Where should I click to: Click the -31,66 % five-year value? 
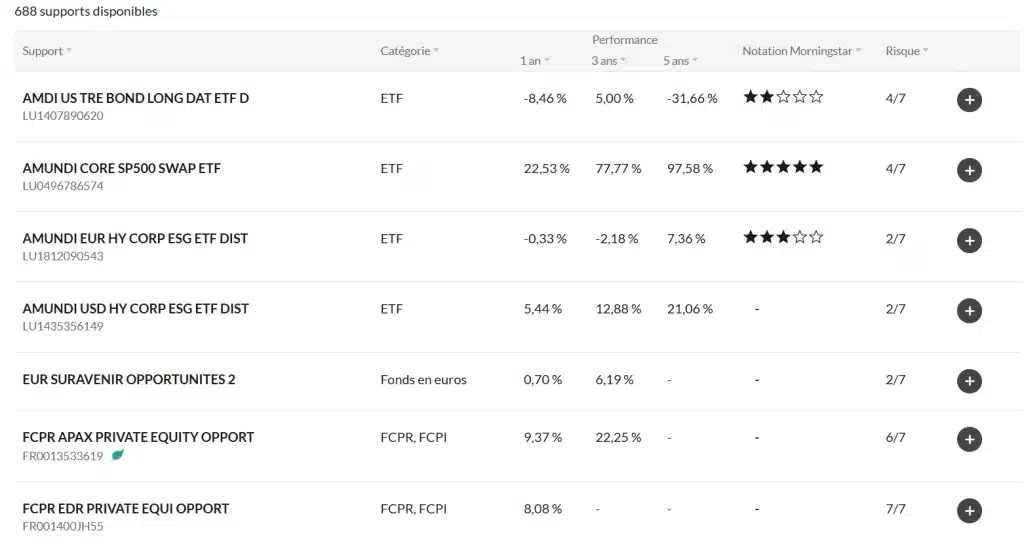pos(692,99)
